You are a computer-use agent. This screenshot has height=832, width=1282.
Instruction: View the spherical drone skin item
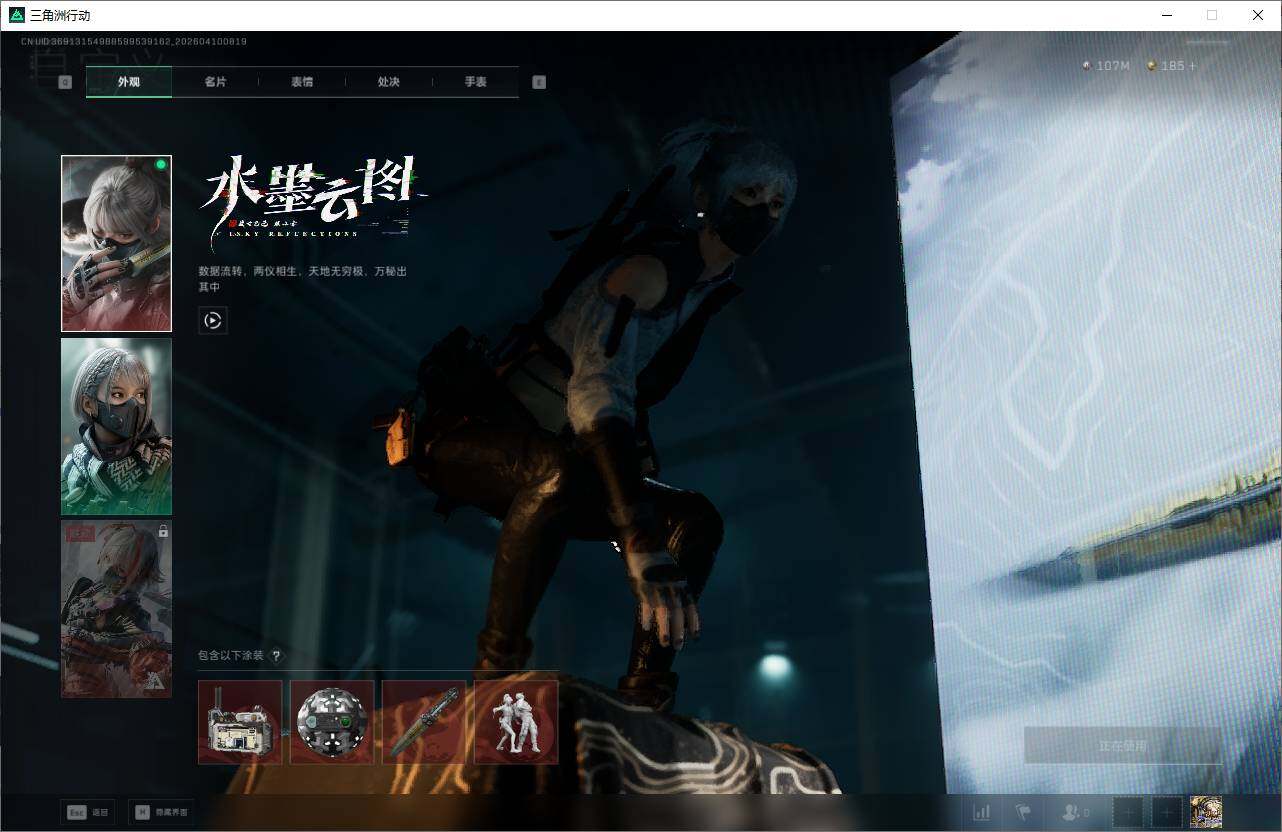click(x=332, y=722)
